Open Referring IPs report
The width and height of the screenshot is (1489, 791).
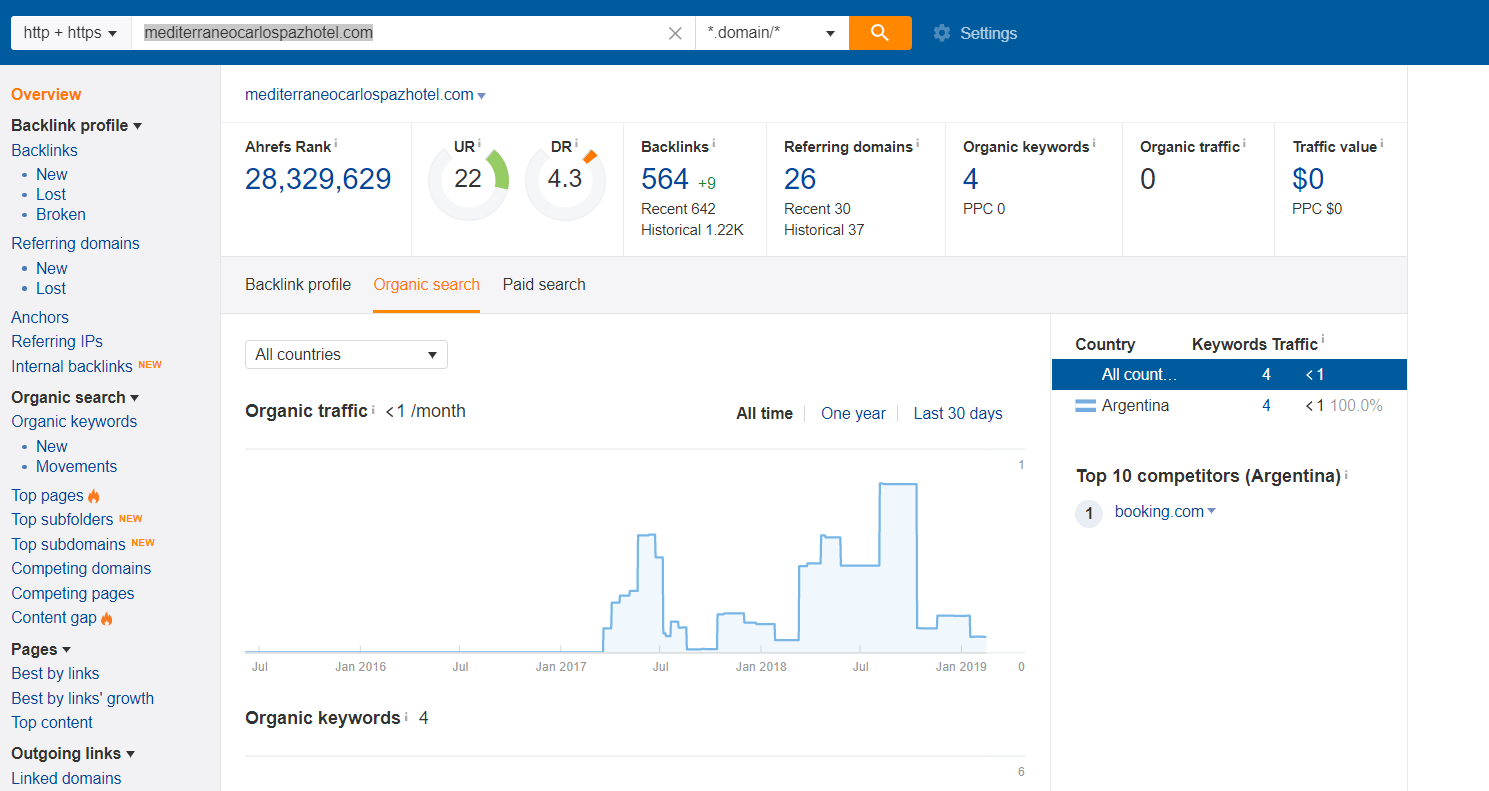[x=57, y=342]
